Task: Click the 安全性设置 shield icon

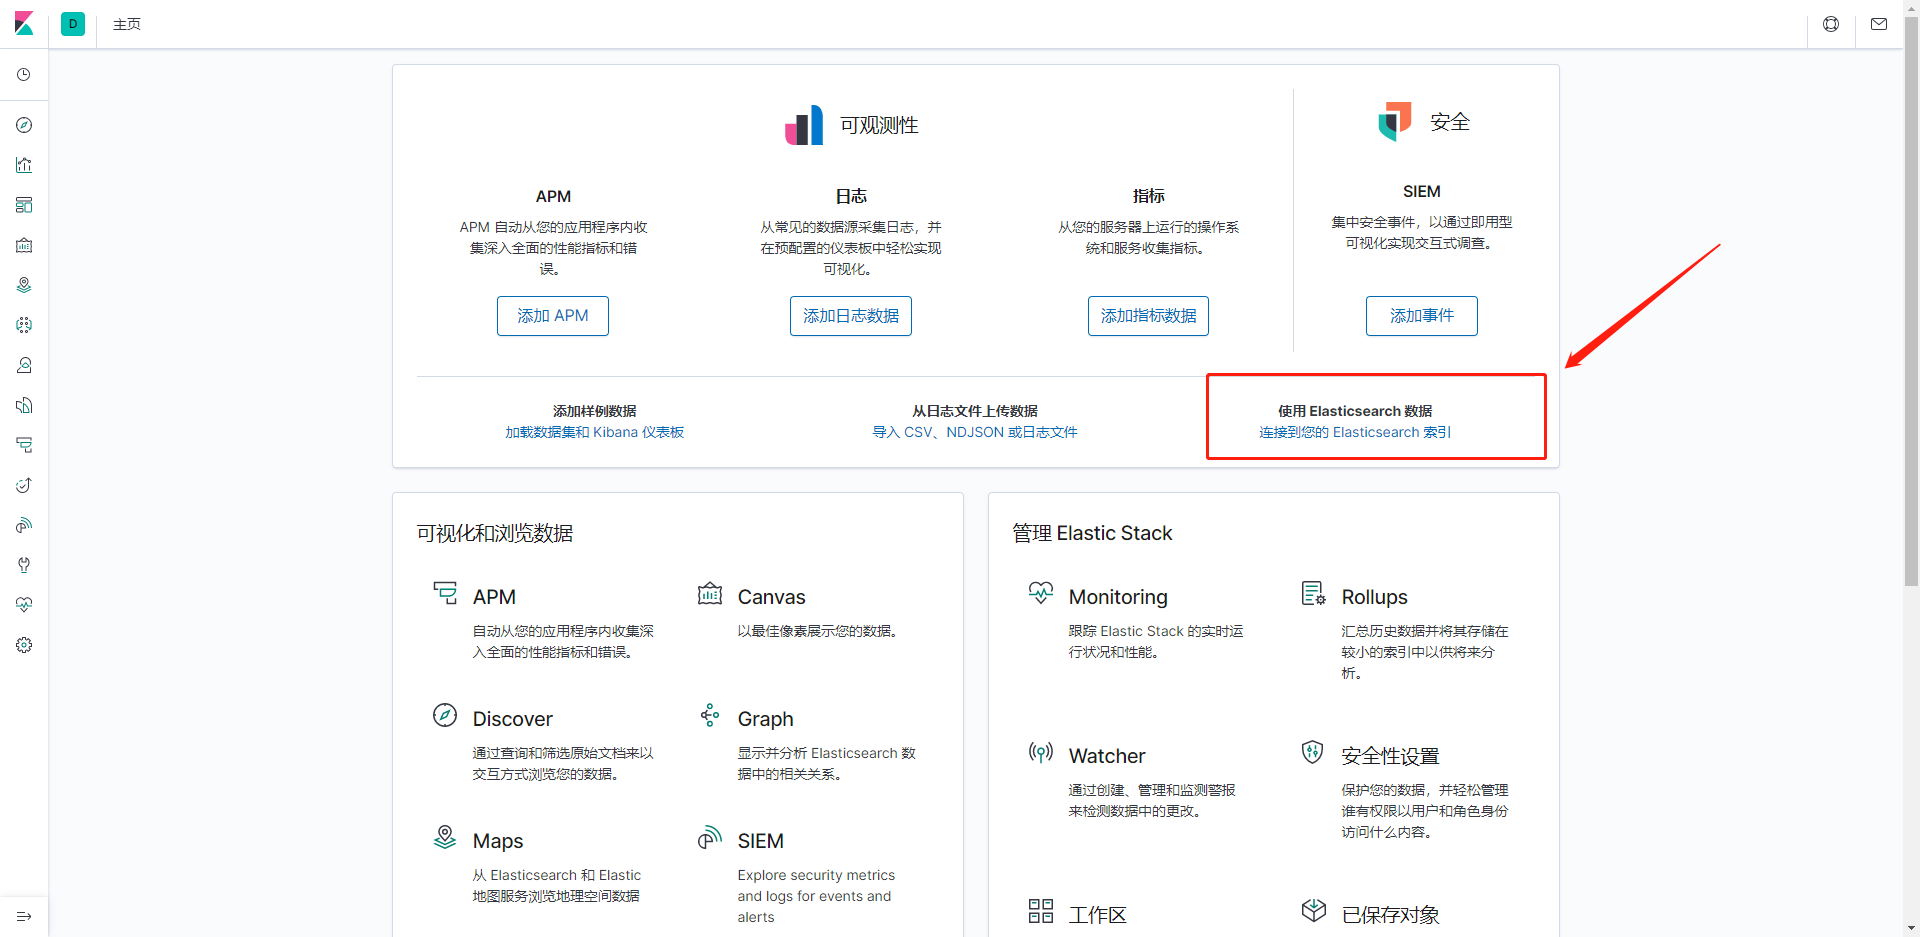Action: (x=1313, y=752)
